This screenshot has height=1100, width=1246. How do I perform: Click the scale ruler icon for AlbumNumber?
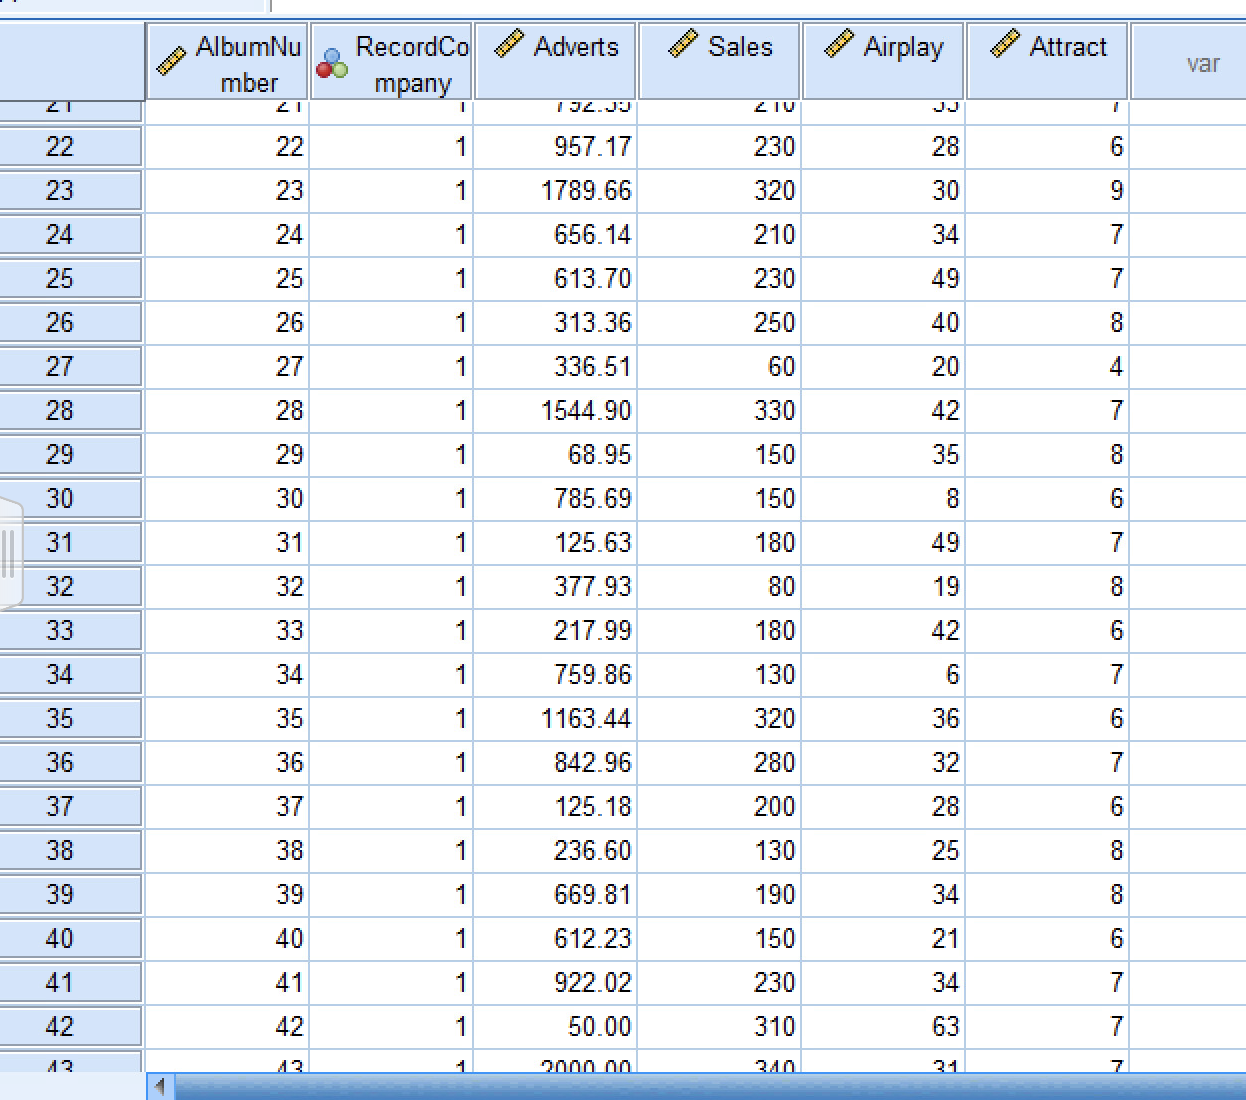(x=171, y=62)
